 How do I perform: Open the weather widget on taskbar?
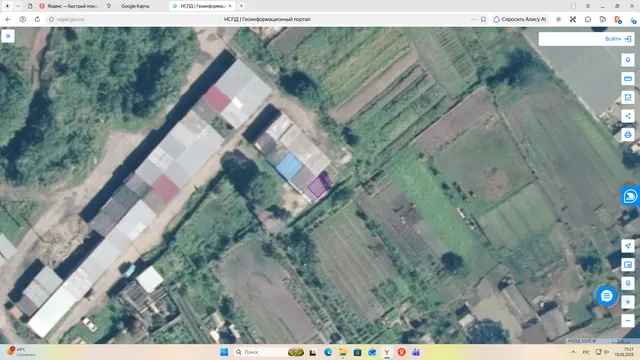[x=20, y=351]
